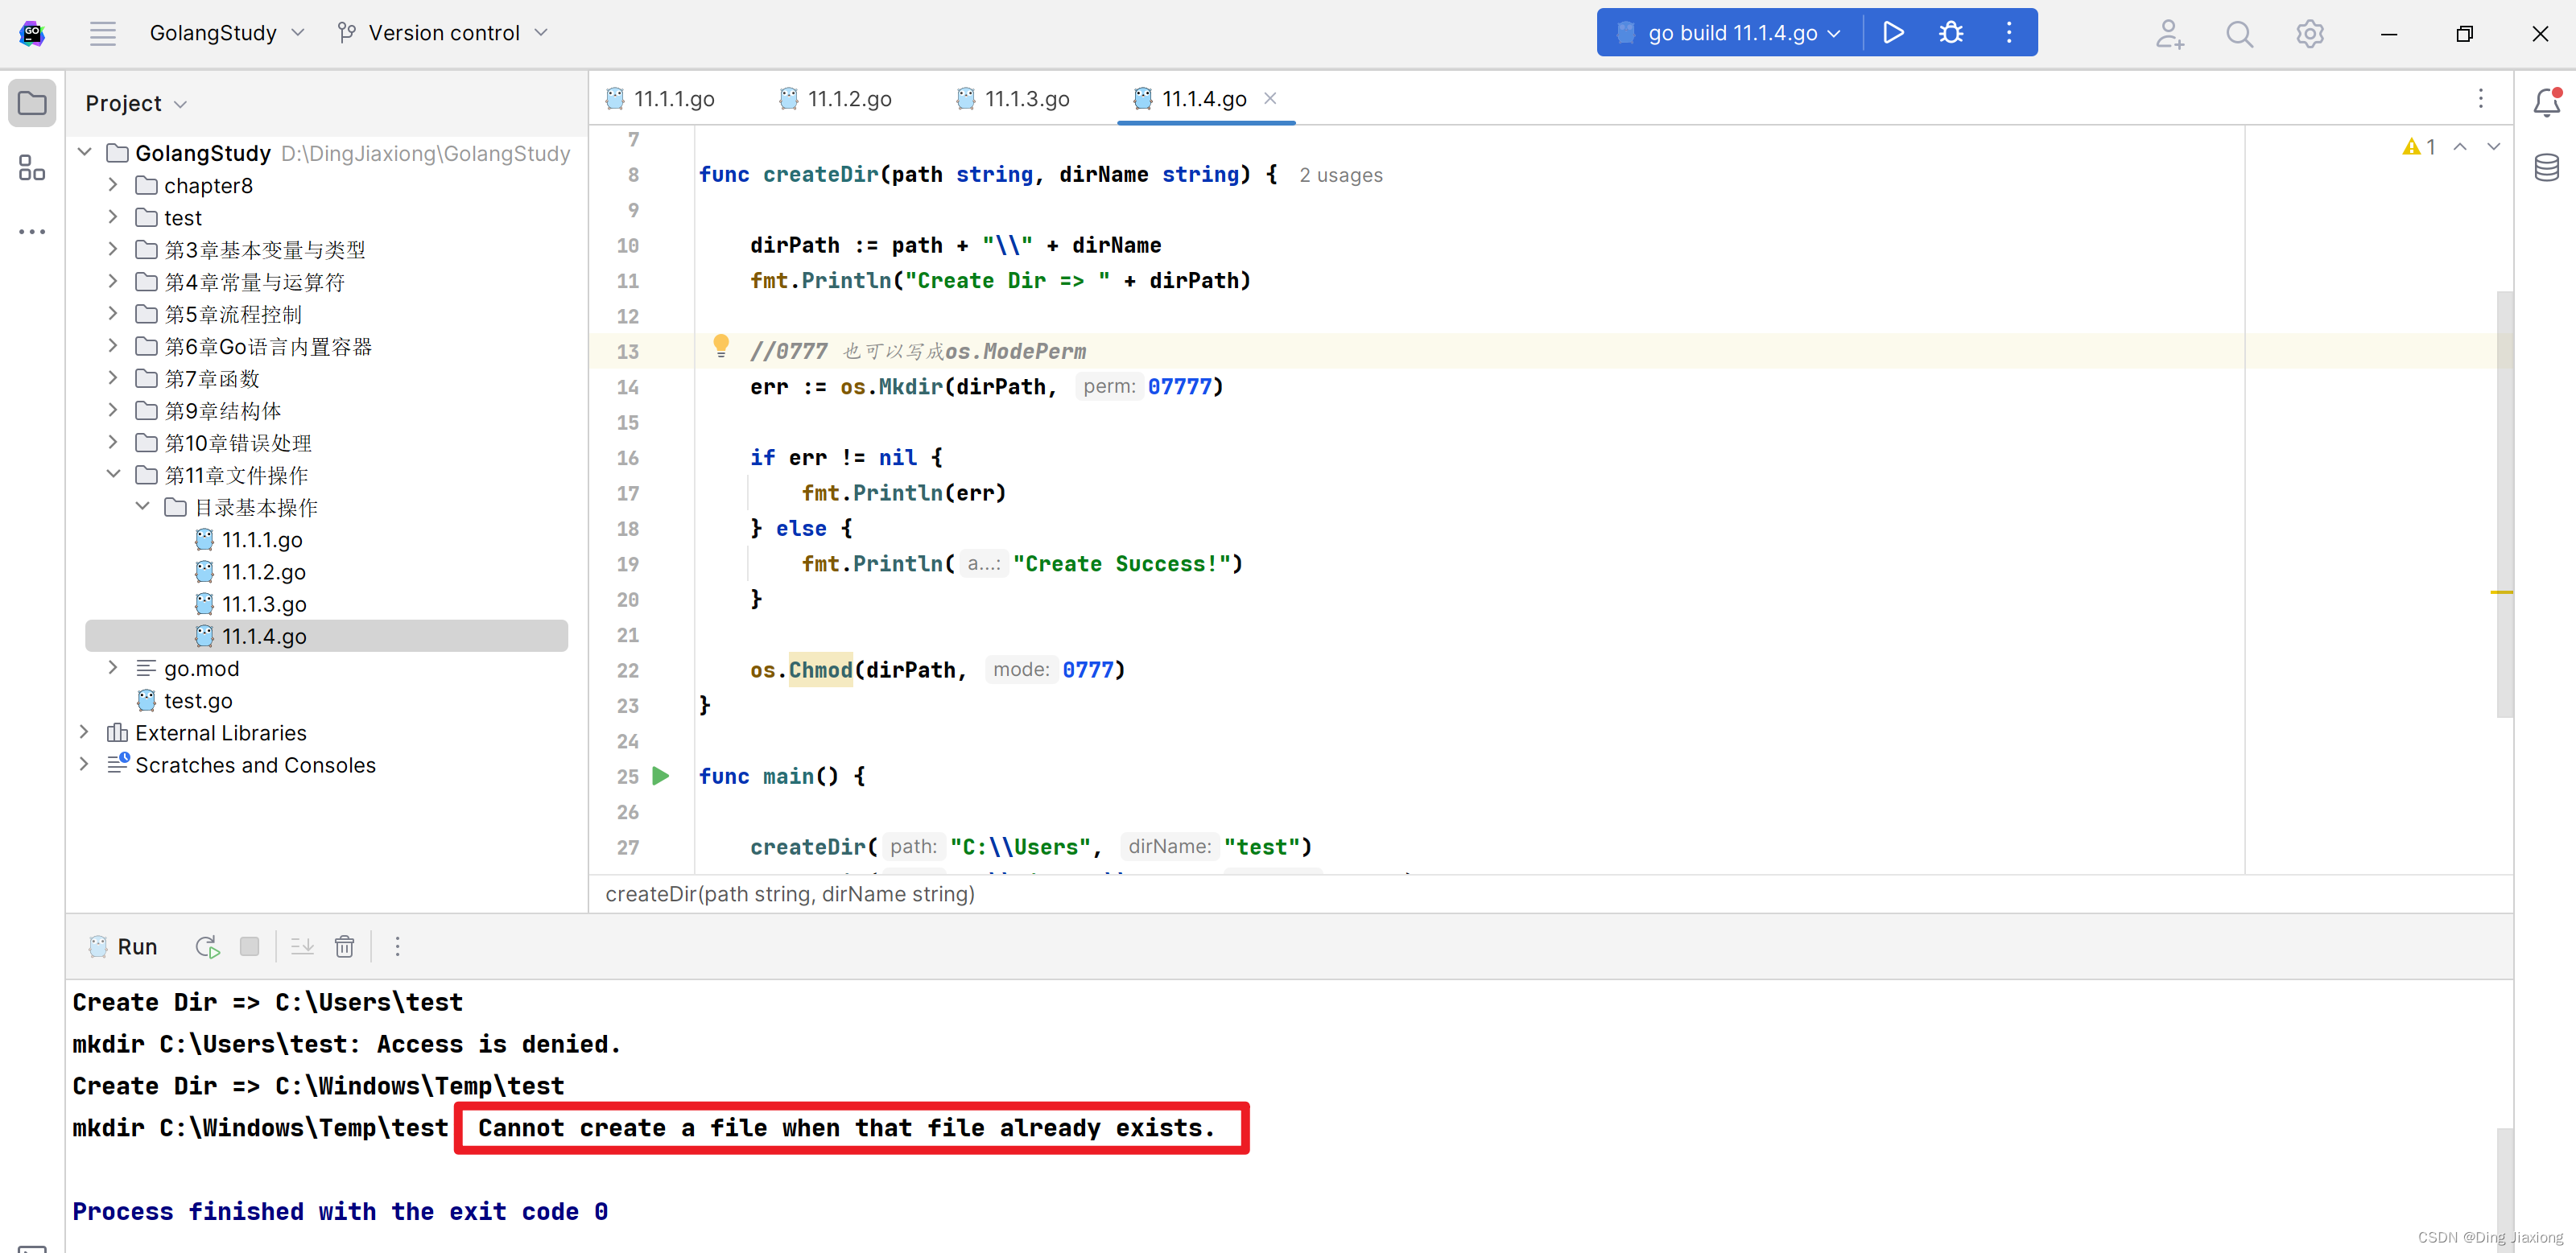The width and height of the screenshot is (2576, 1253).
Task: Click 'Process finished with the exit code 0'
Action: [340, 1211]
